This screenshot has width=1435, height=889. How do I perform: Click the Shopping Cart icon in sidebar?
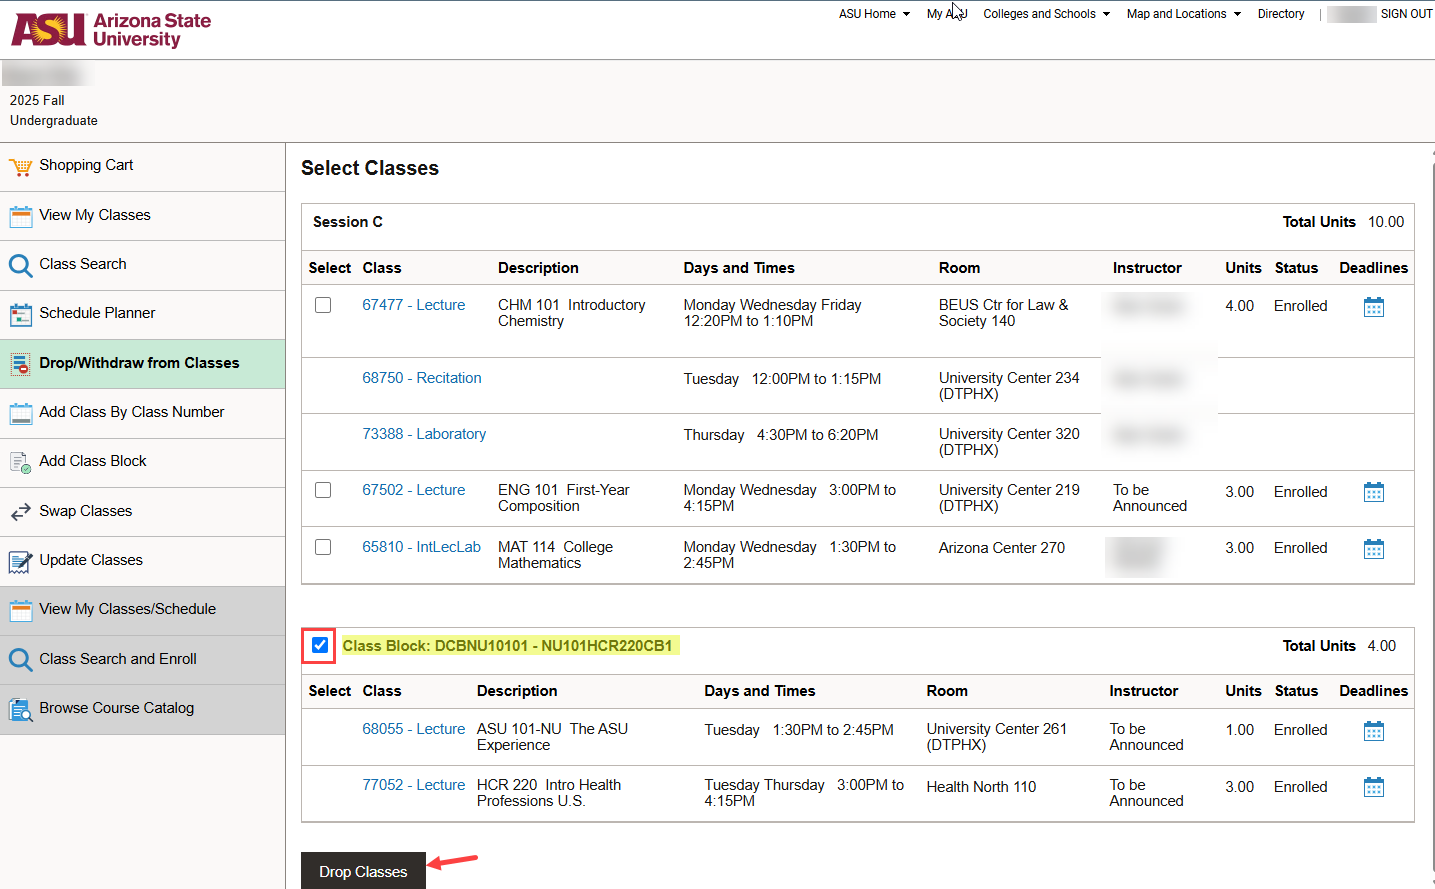click(x=20, y=167)
